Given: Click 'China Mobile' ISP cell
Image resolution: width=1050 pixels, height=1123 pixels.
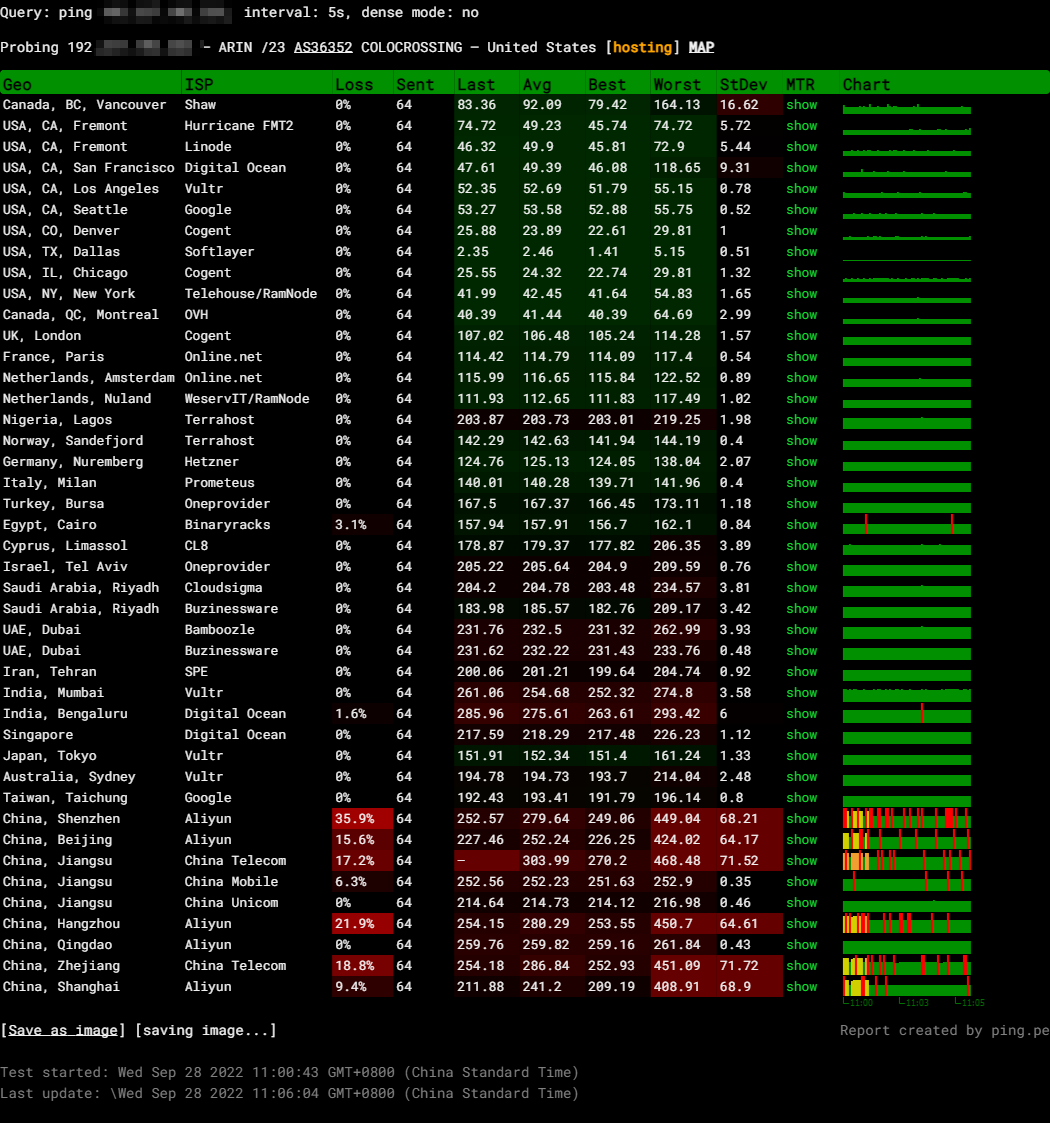Looking at the screenshot, I should [x=231, y=882].
